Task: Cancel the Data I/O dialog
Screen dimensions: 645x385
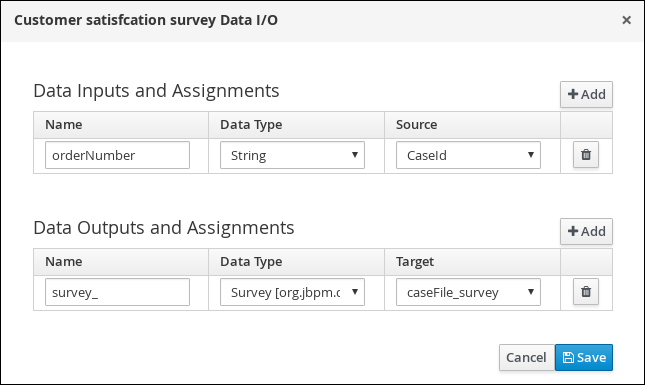Action: [527, 357]
